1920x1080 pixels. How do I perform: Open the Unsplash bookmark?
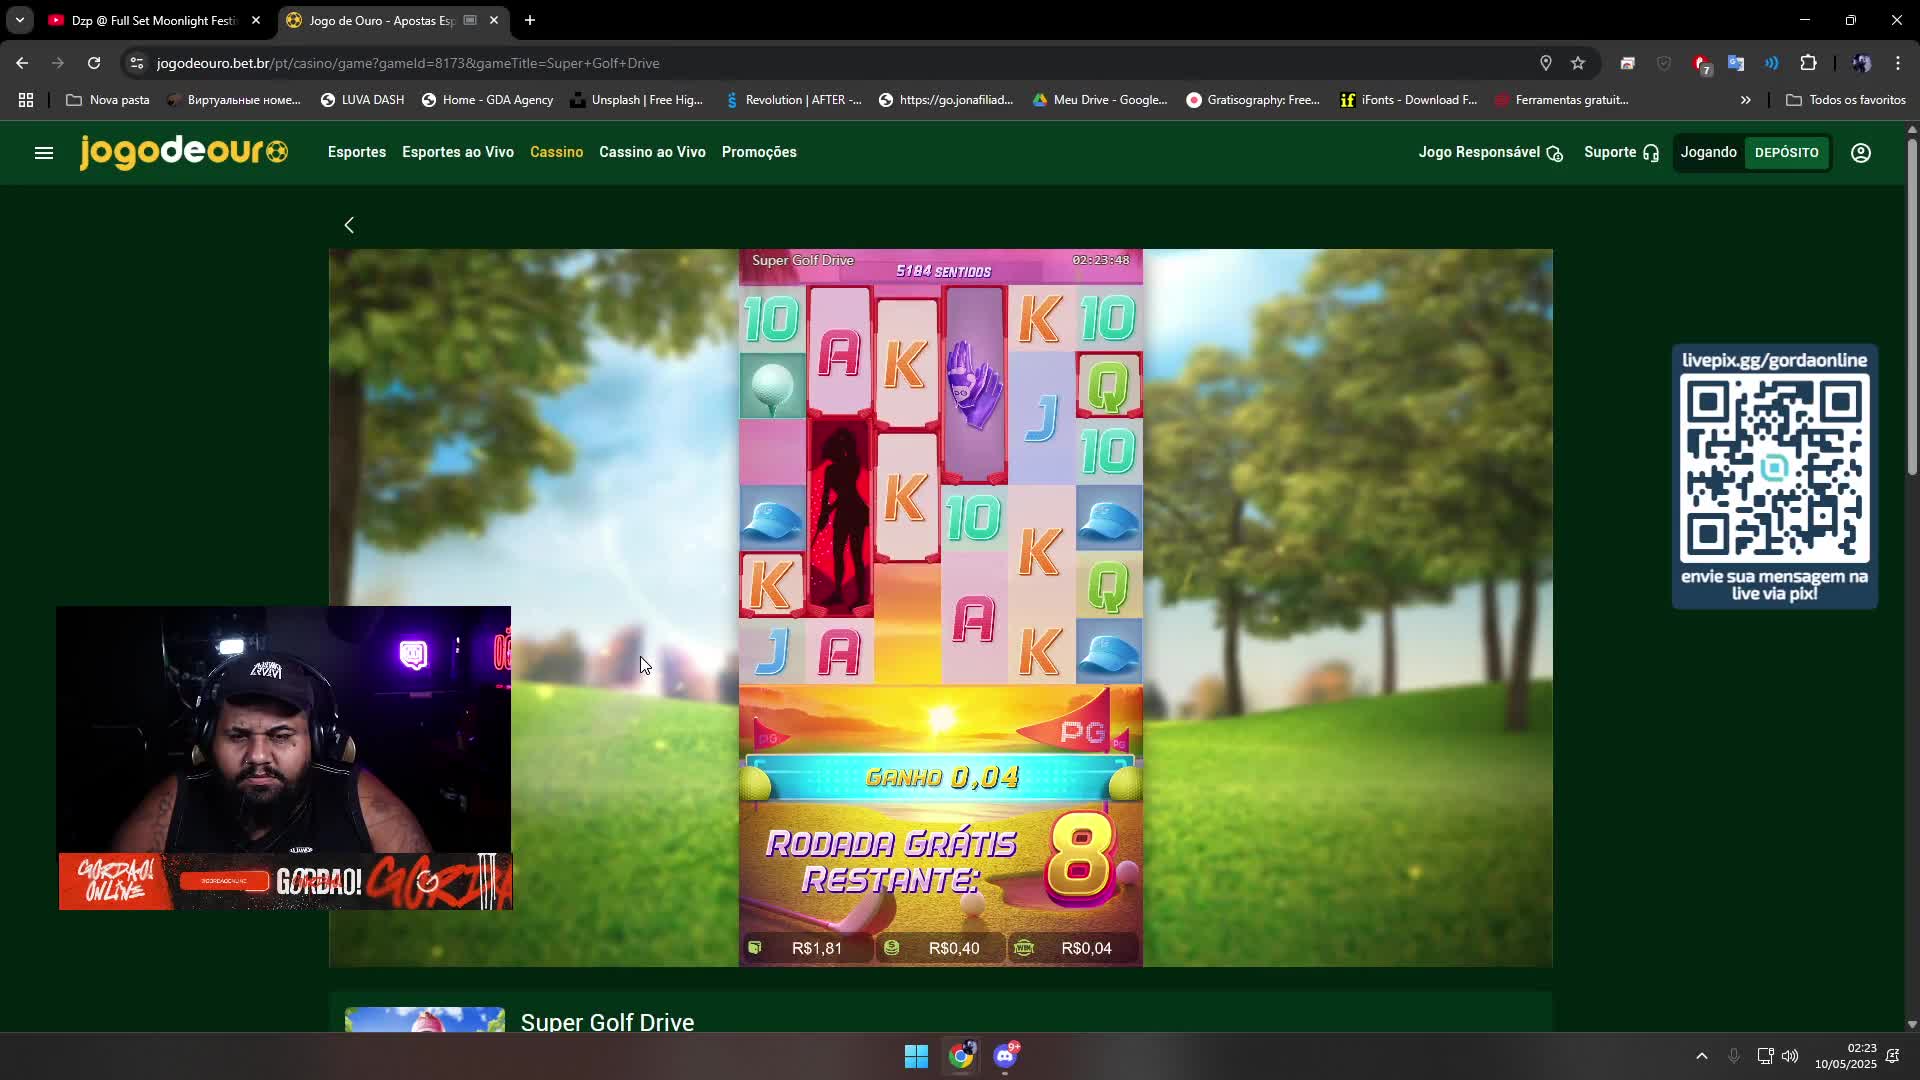coord(636,100)
